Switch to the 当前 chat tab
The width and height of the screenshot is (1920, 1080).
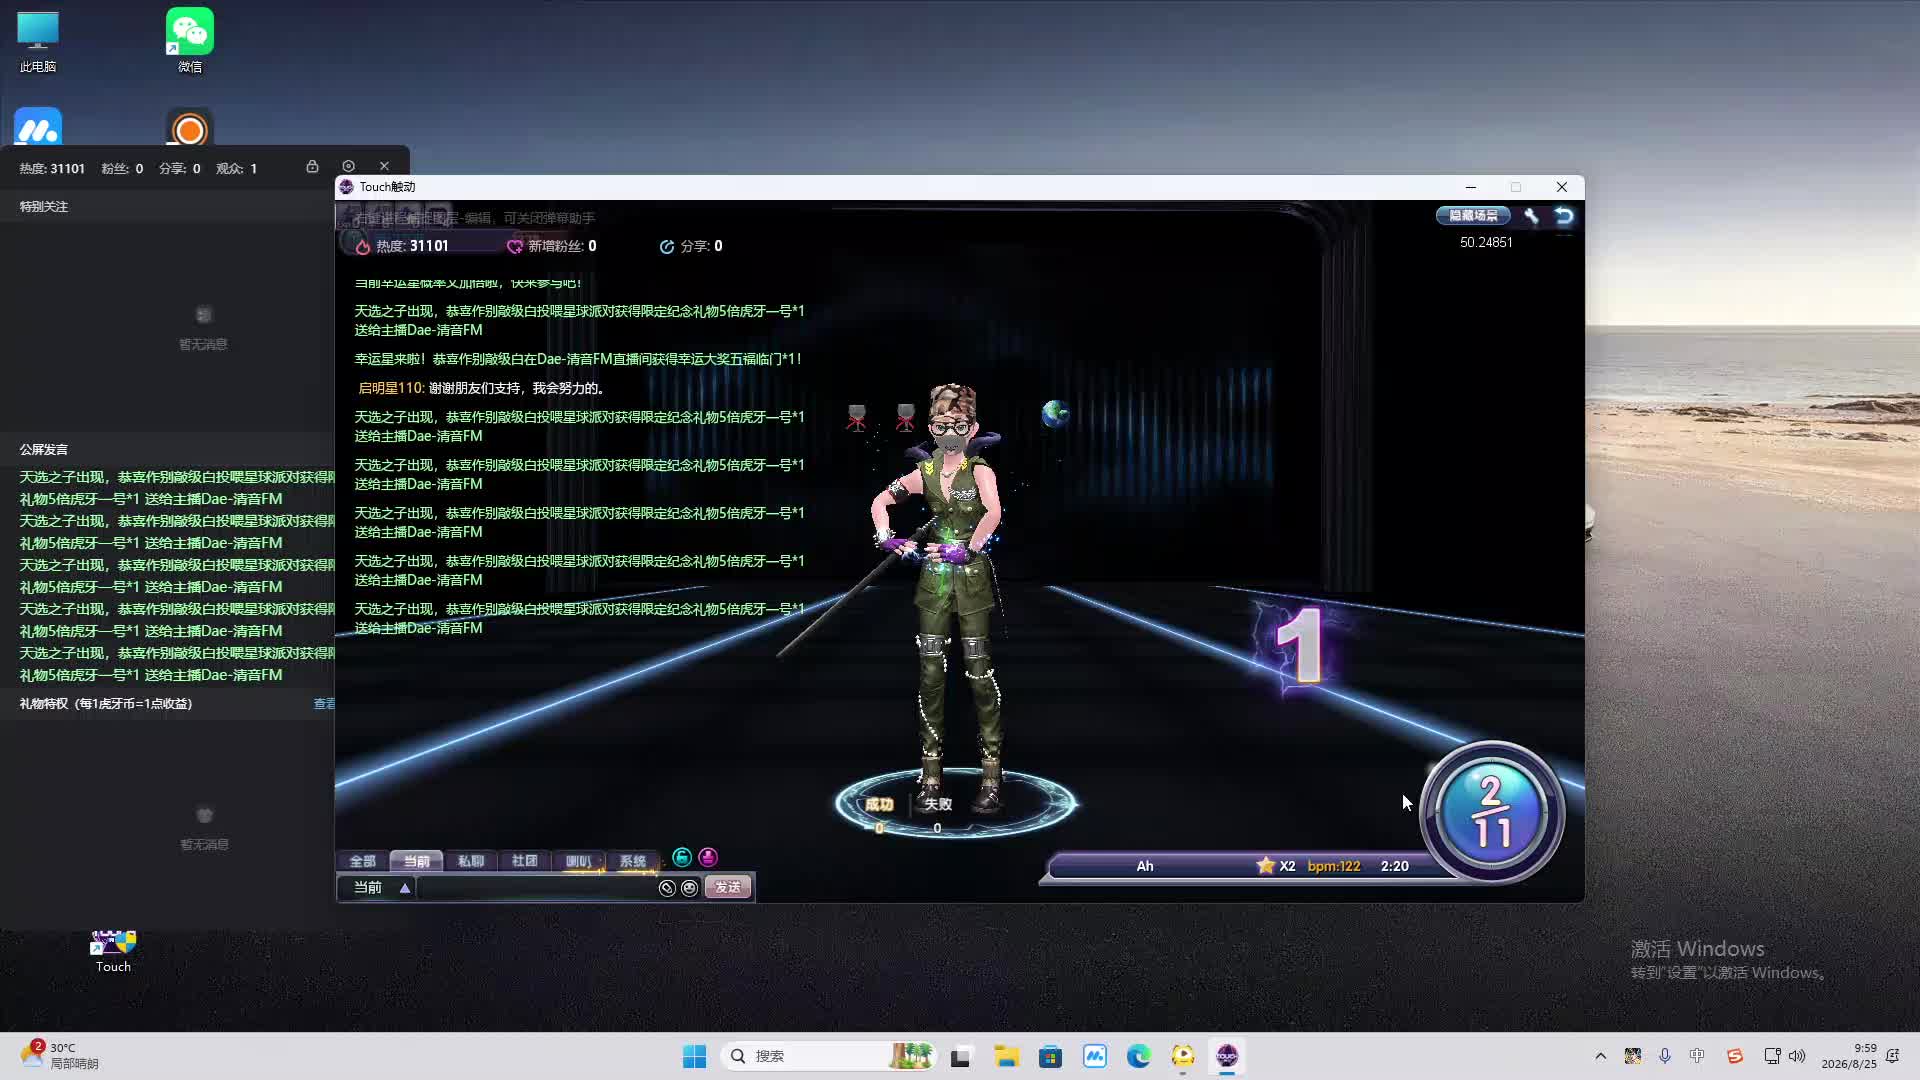pyautogui.click(x=416, y=861)
